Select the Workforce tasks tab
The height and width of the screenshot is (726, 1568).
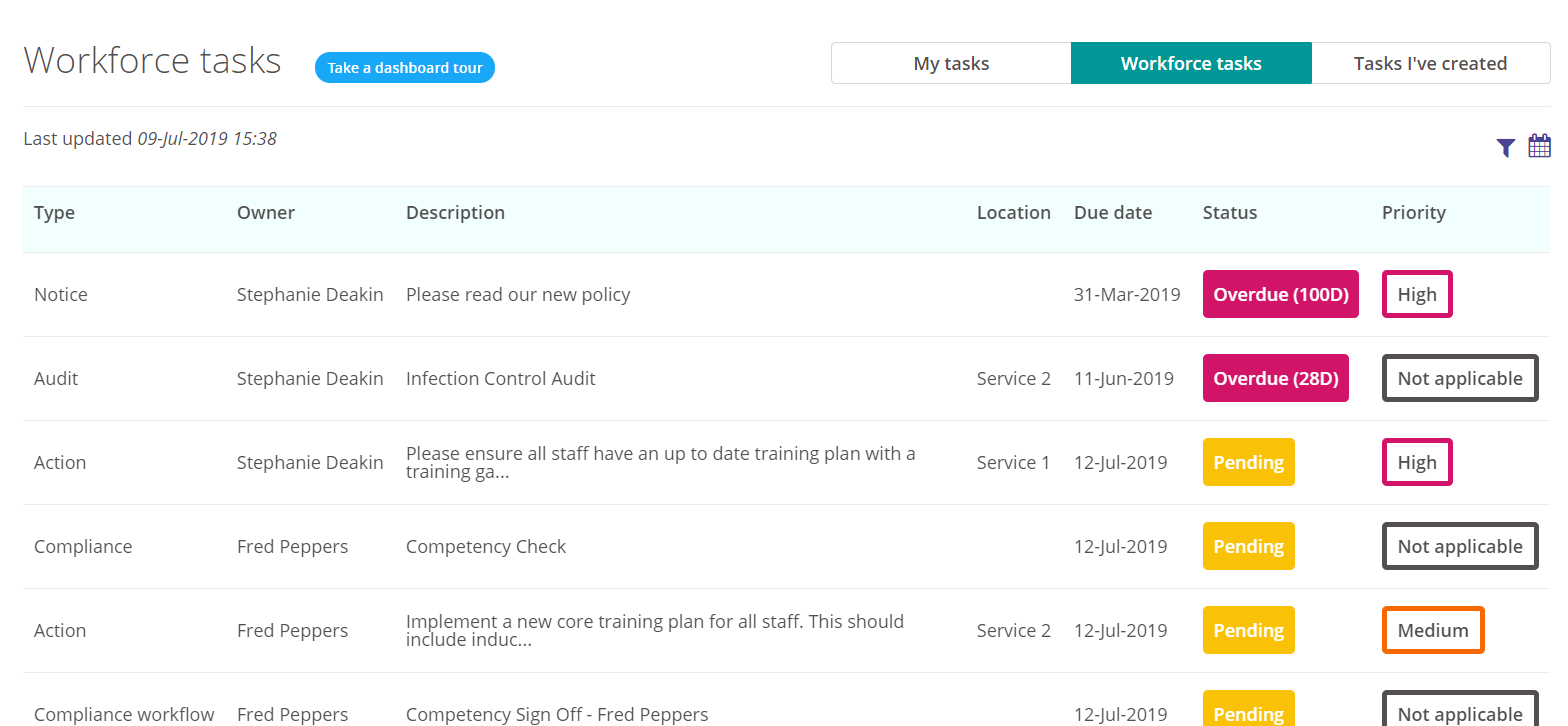tap(1191, 63)
